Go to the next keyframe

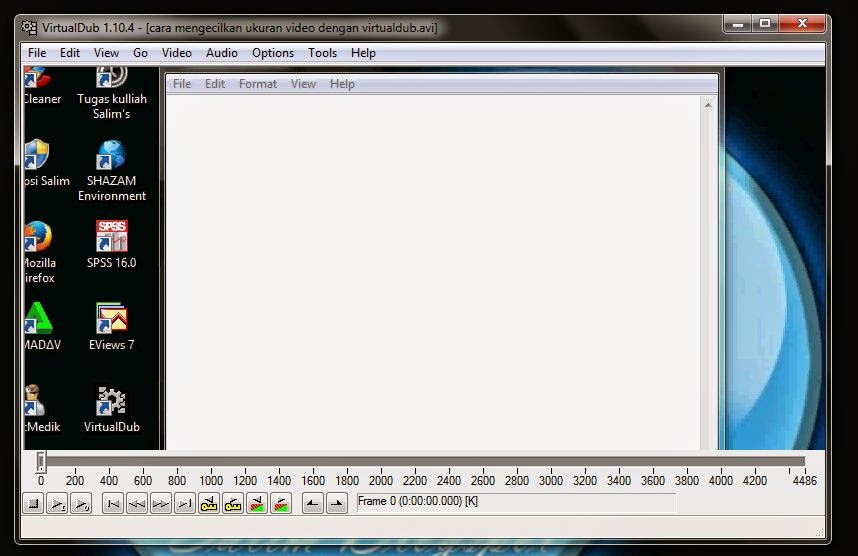[233, 503]
